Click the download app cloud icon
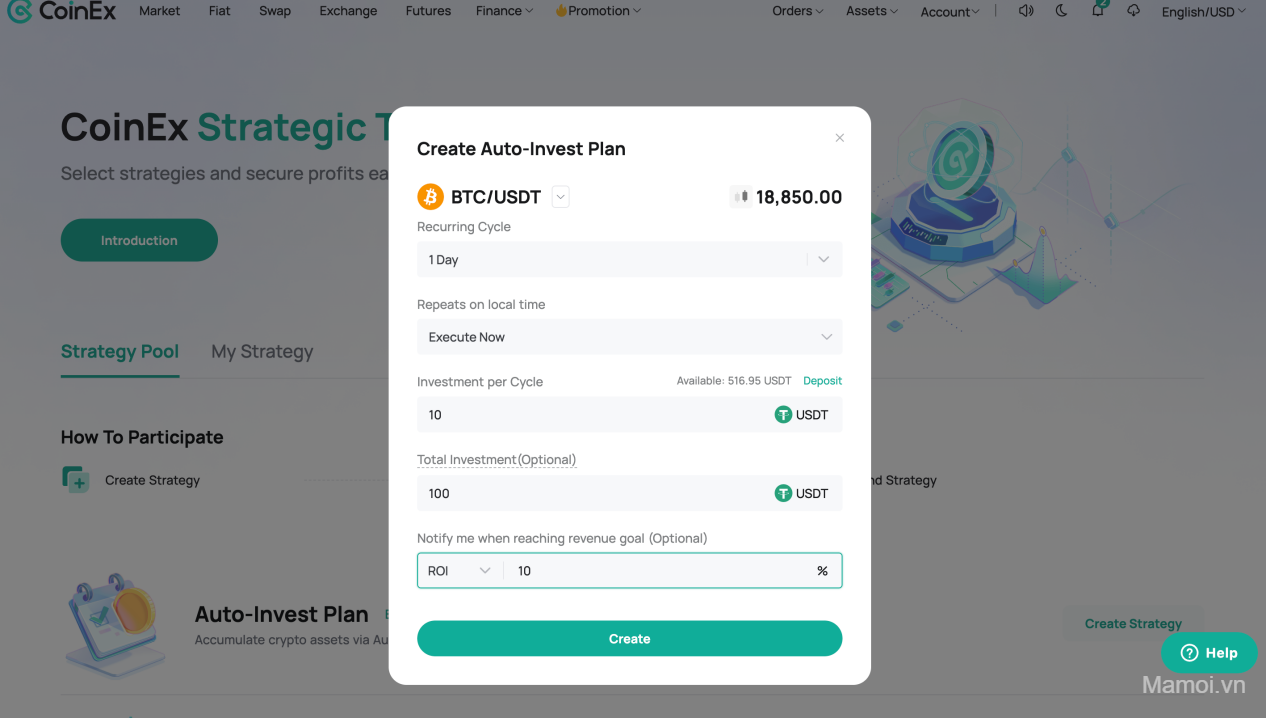The width and height of the screenshot is (1266, 718). tap(1133, 11)
